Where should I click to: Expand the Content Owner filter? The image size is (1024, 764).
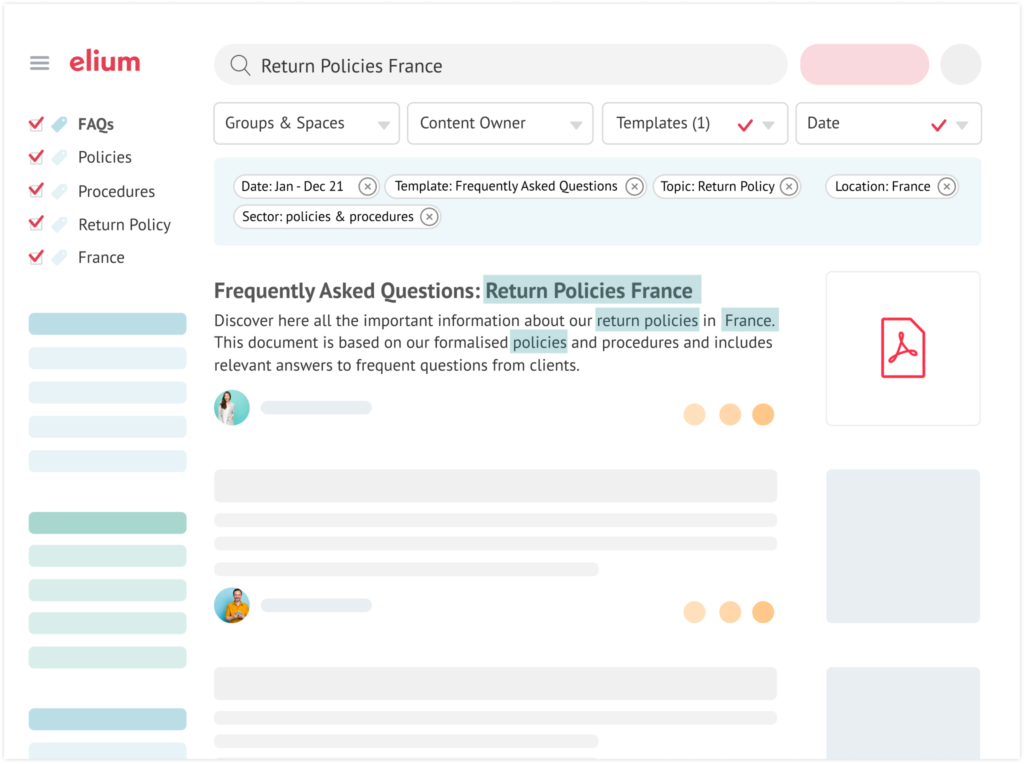coord(500,123)
